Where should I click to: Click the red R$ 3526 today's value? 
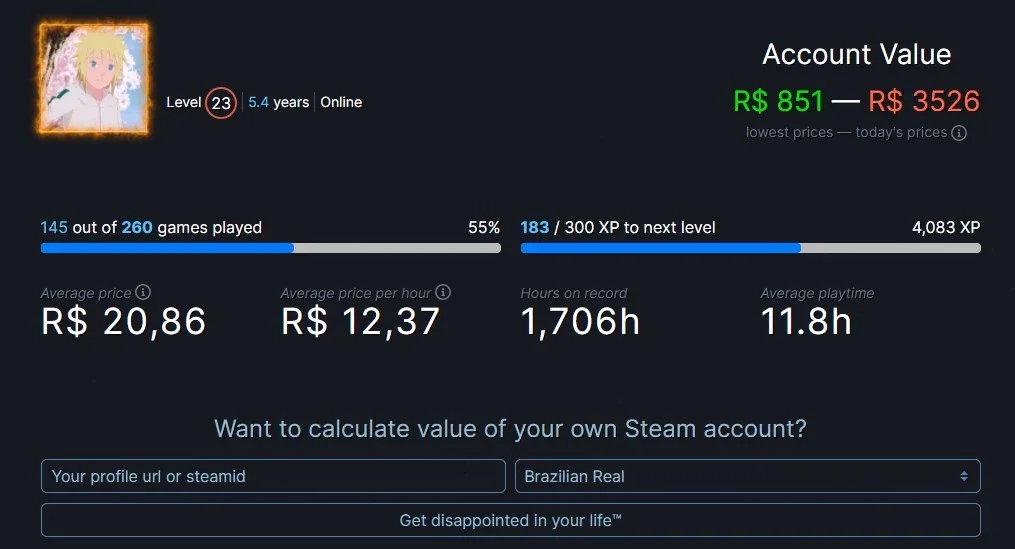[924, 101]
